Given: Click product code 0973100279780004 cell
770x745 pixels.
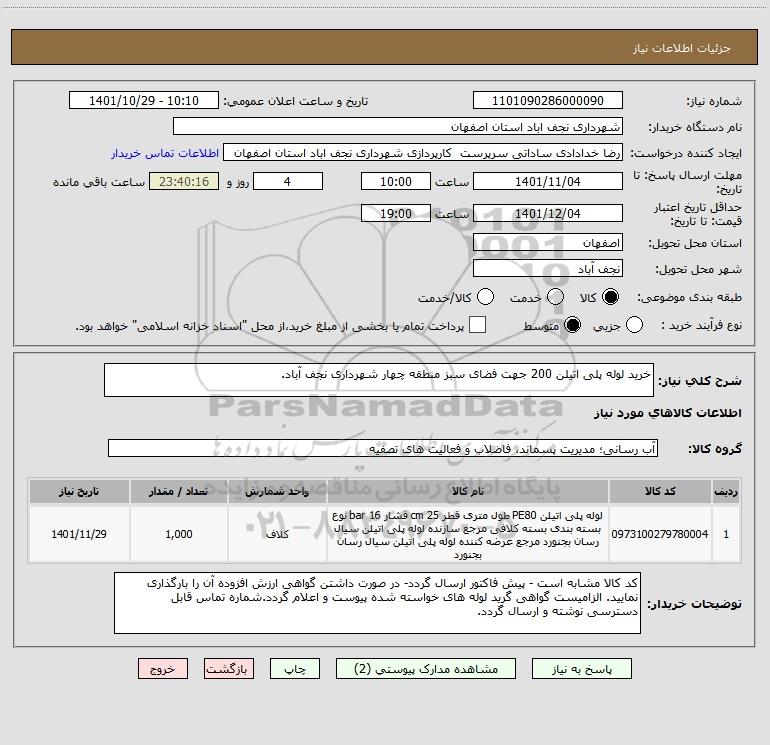Looking at the screenshot, I should click(x=660, y=534).
